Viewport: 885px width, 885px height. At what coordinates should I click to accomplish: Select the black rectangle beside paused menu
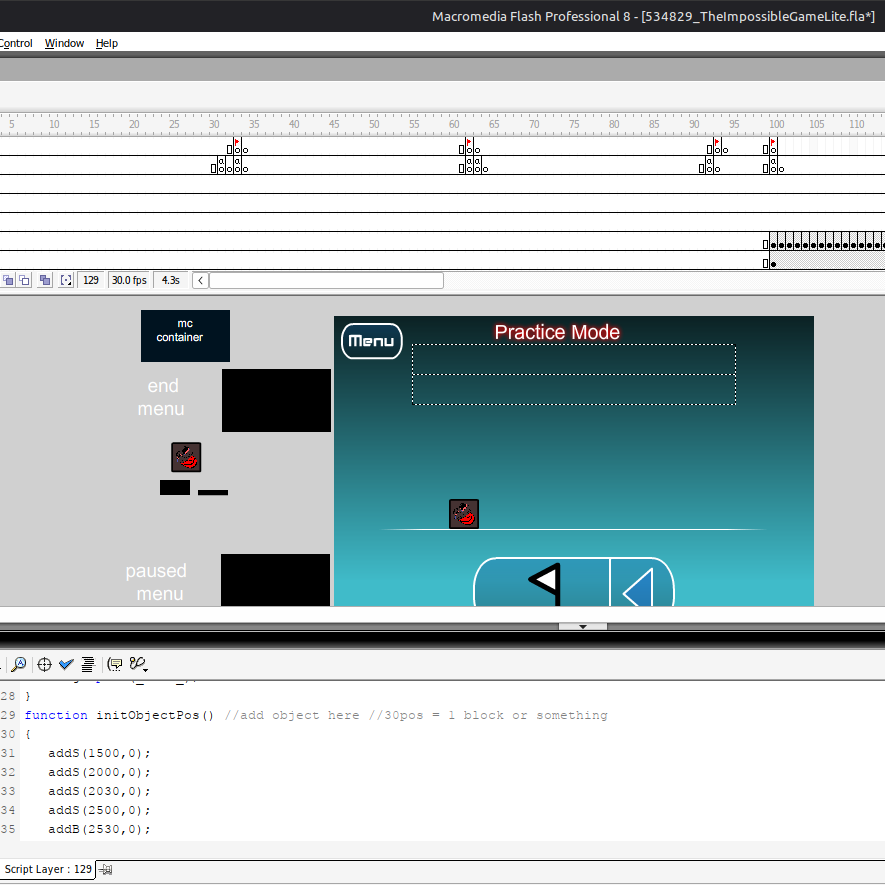tap(275, 580)
